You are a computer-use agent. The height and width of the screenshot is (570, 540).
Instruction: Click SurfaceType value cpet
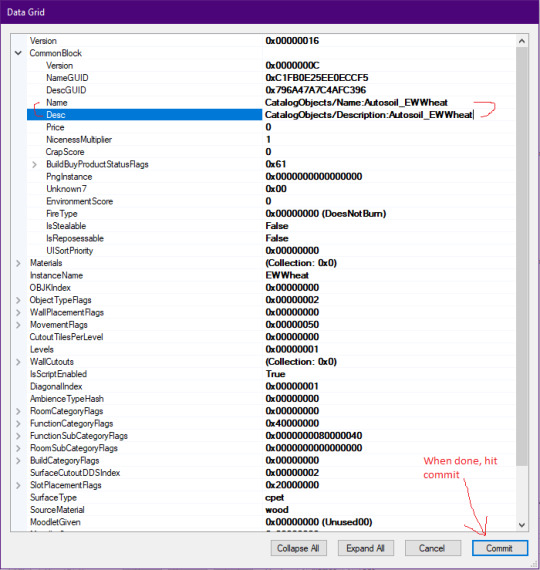tap(275, 498)
